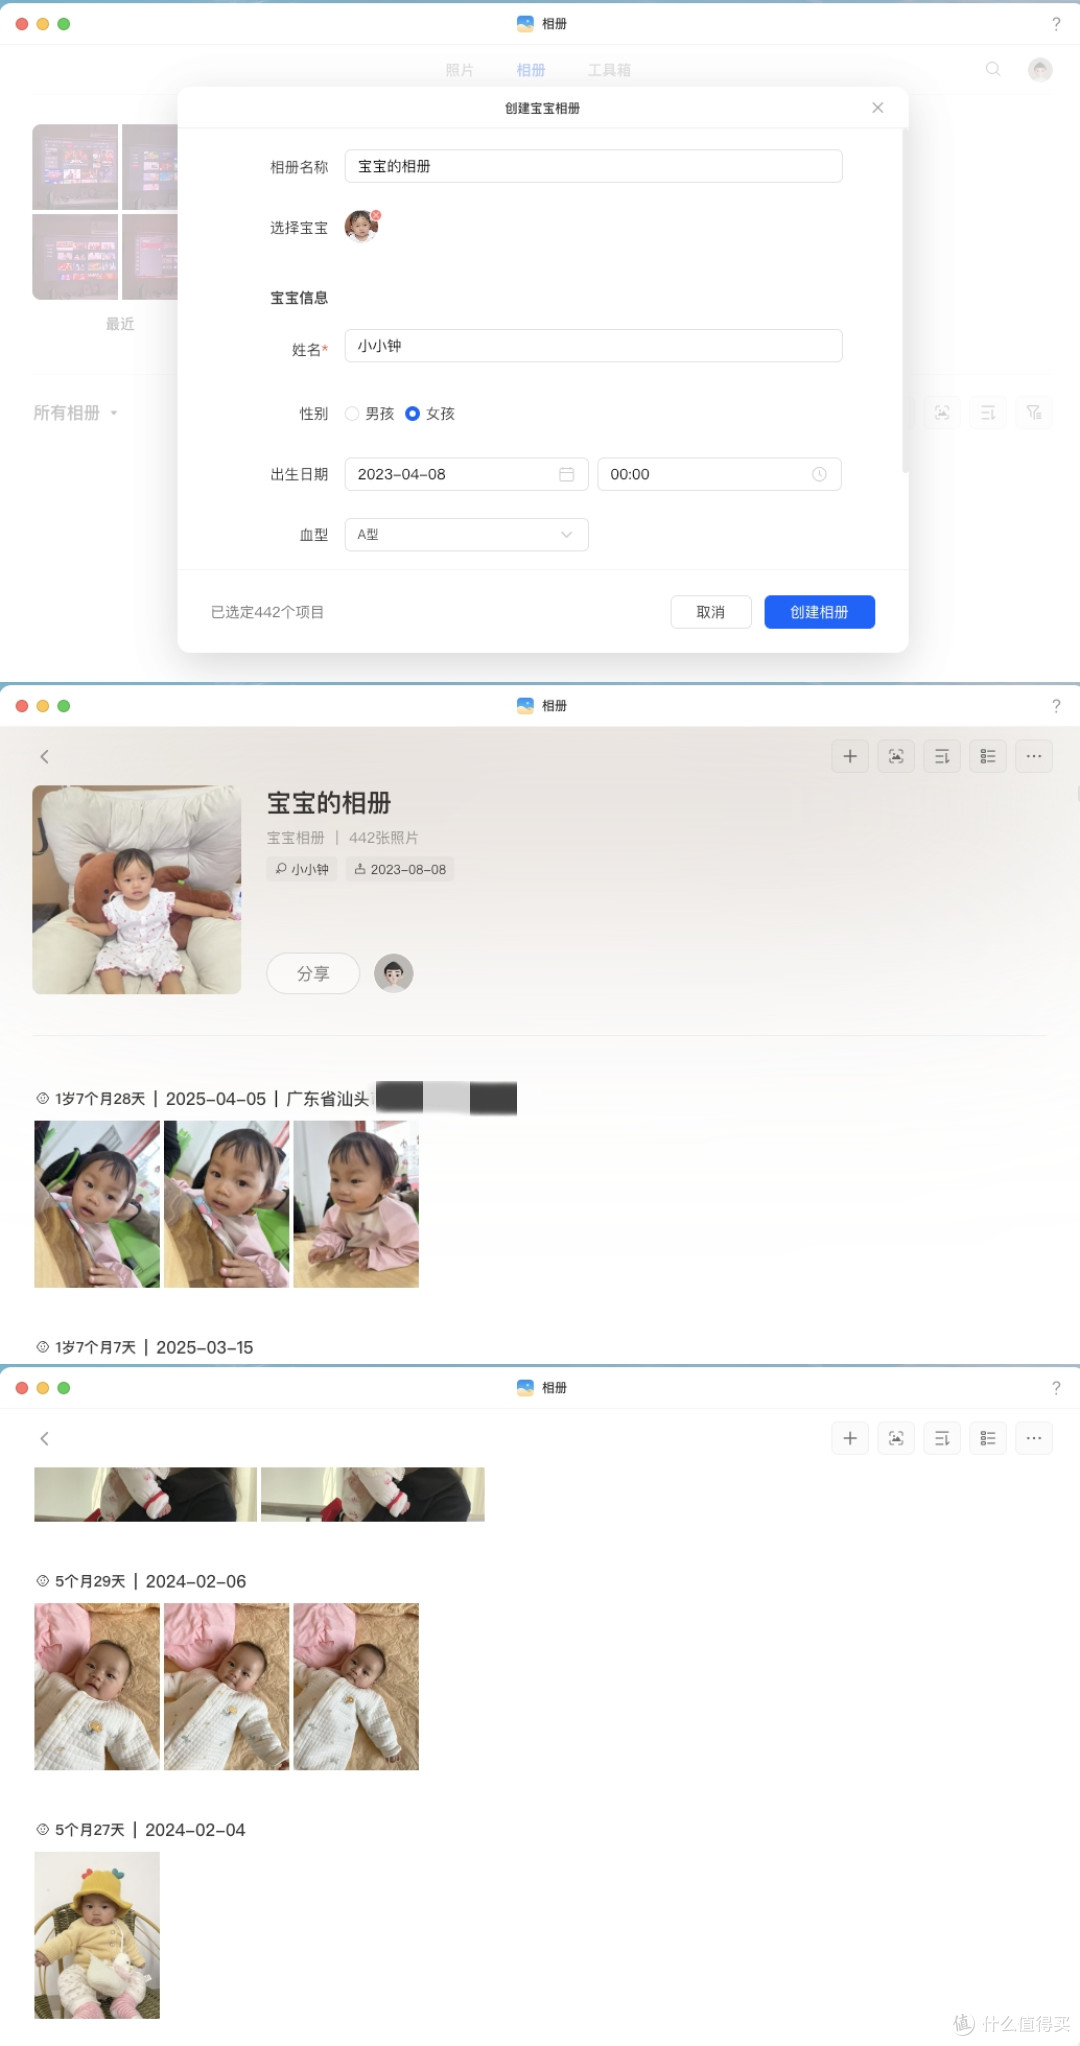The width and height of the screenshot is (1080, 2046).
Task: Click the filter icon in top window toolbar
Action: pyautogui.click(x=1034, y=413)
